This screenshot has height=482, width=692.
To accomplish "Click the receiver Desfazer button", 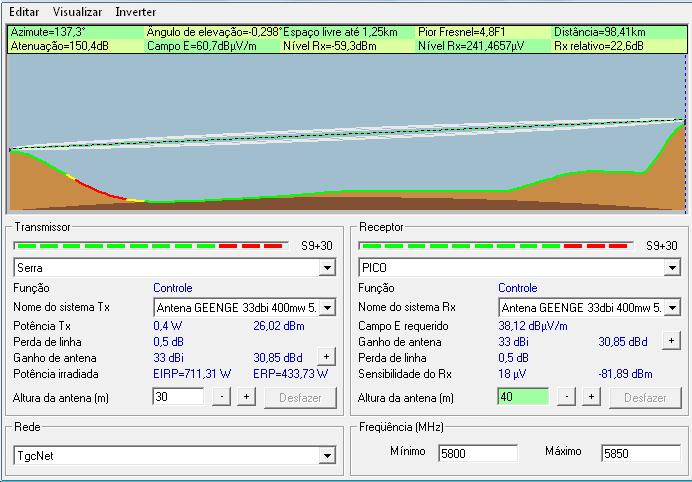I will [x=645, y=398].
